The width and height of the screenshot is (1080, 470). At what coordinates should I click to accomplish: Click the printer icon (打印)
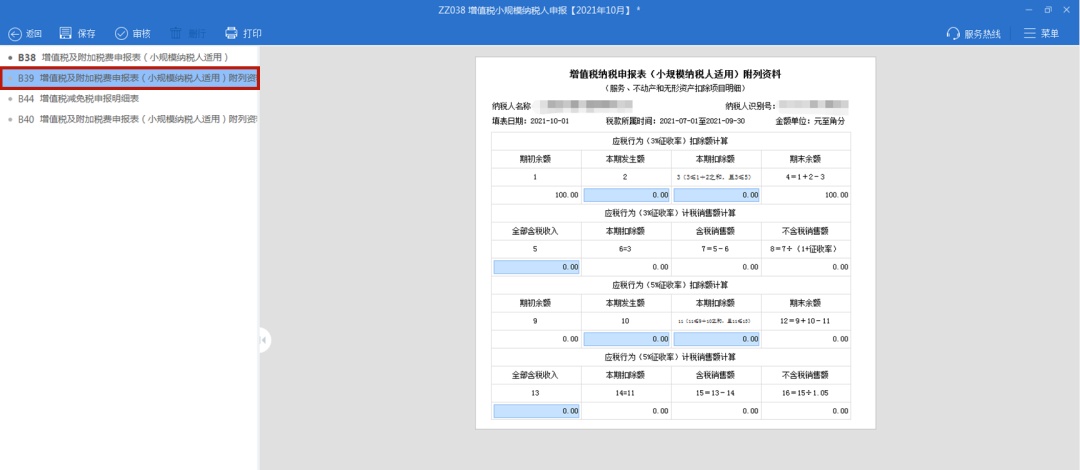point(231,33)
